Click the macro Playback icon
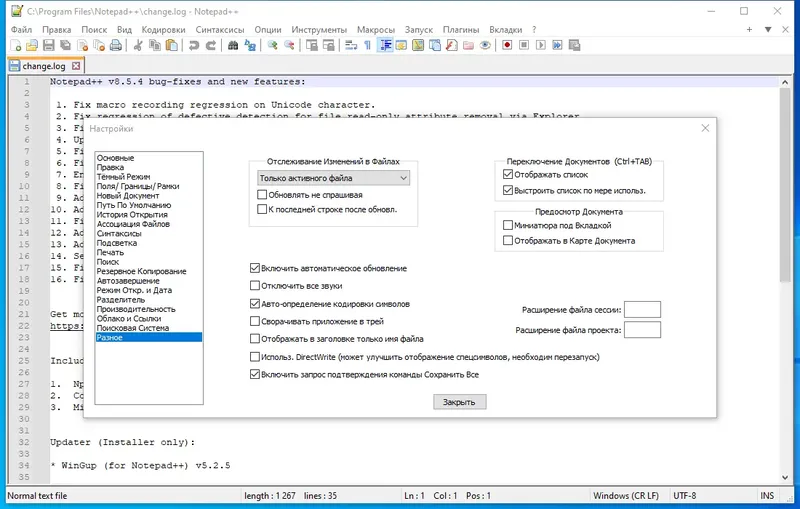The width and height of the screenshot is (800, 509). tap(540, 45)
